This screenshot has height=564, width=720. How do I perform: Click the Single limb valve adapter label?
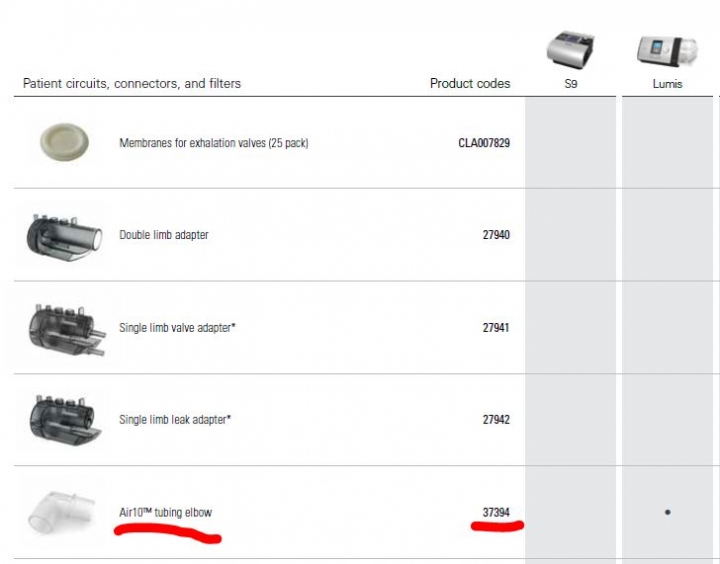pos(177,327)
